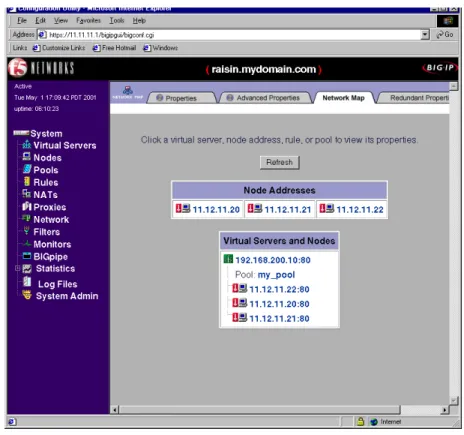Click status icon beside 11.12.11.21:80

tap(240, 317)
